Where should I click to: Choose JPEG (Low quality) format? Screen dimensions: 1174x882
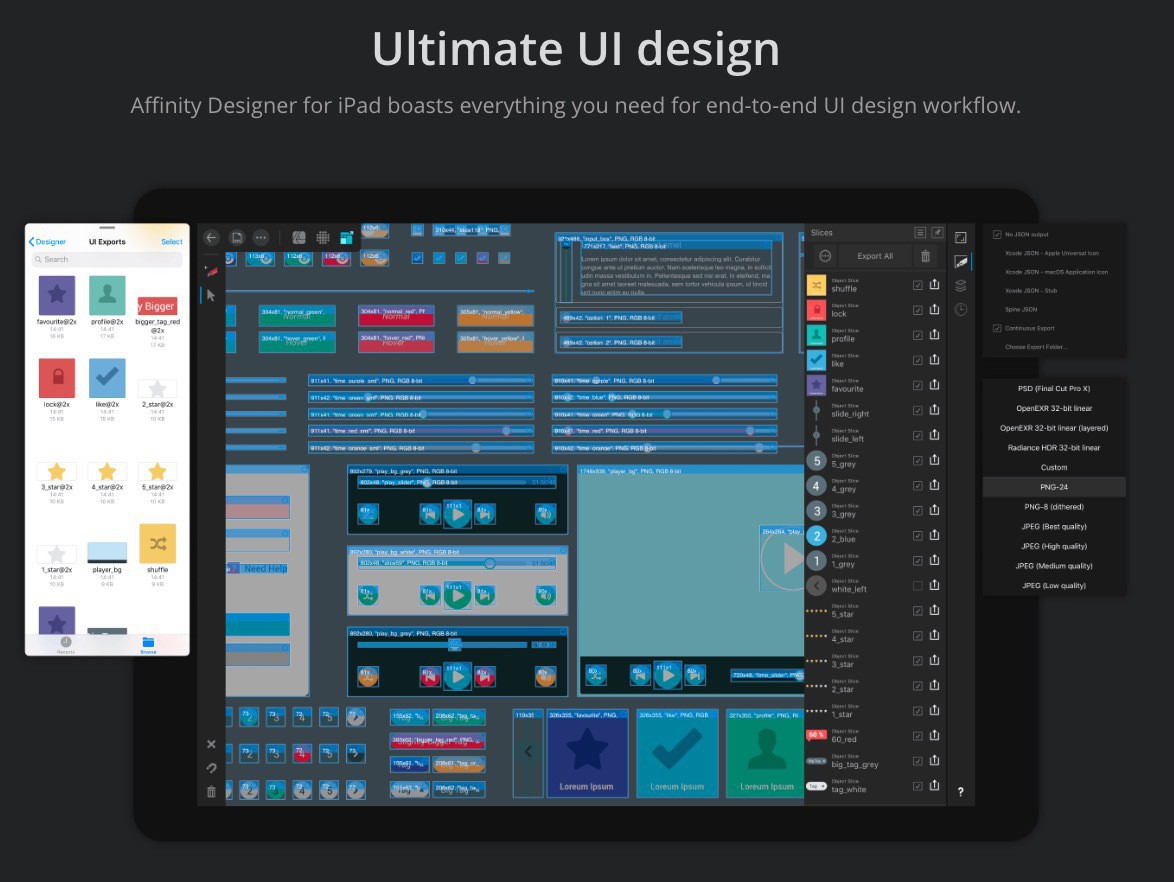[x=1054, y=586]
